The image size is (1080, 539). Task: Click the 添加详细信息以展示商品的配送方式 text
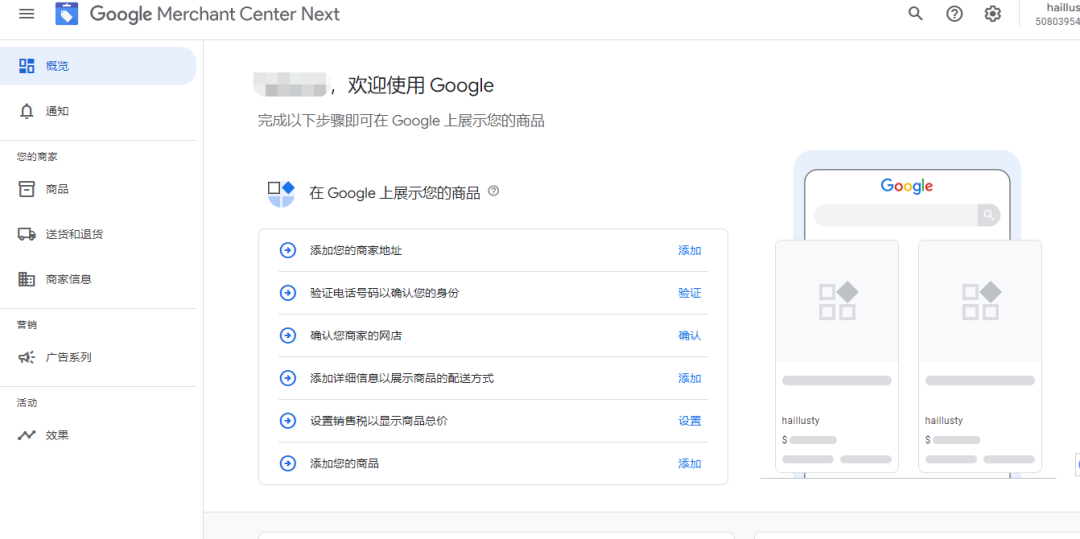pos(402,379)
